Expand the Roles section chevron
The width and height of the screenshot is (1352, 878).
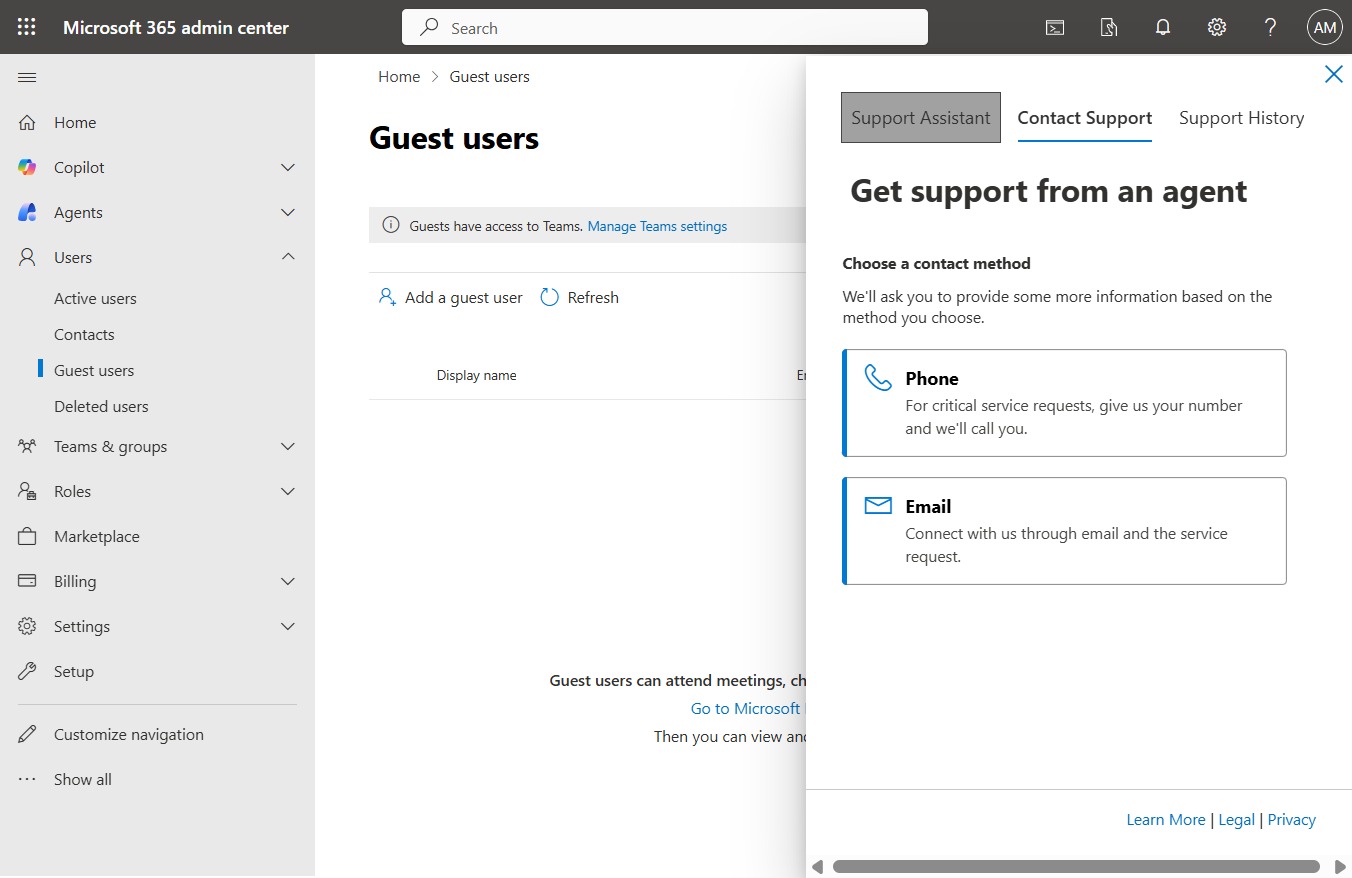288,491
